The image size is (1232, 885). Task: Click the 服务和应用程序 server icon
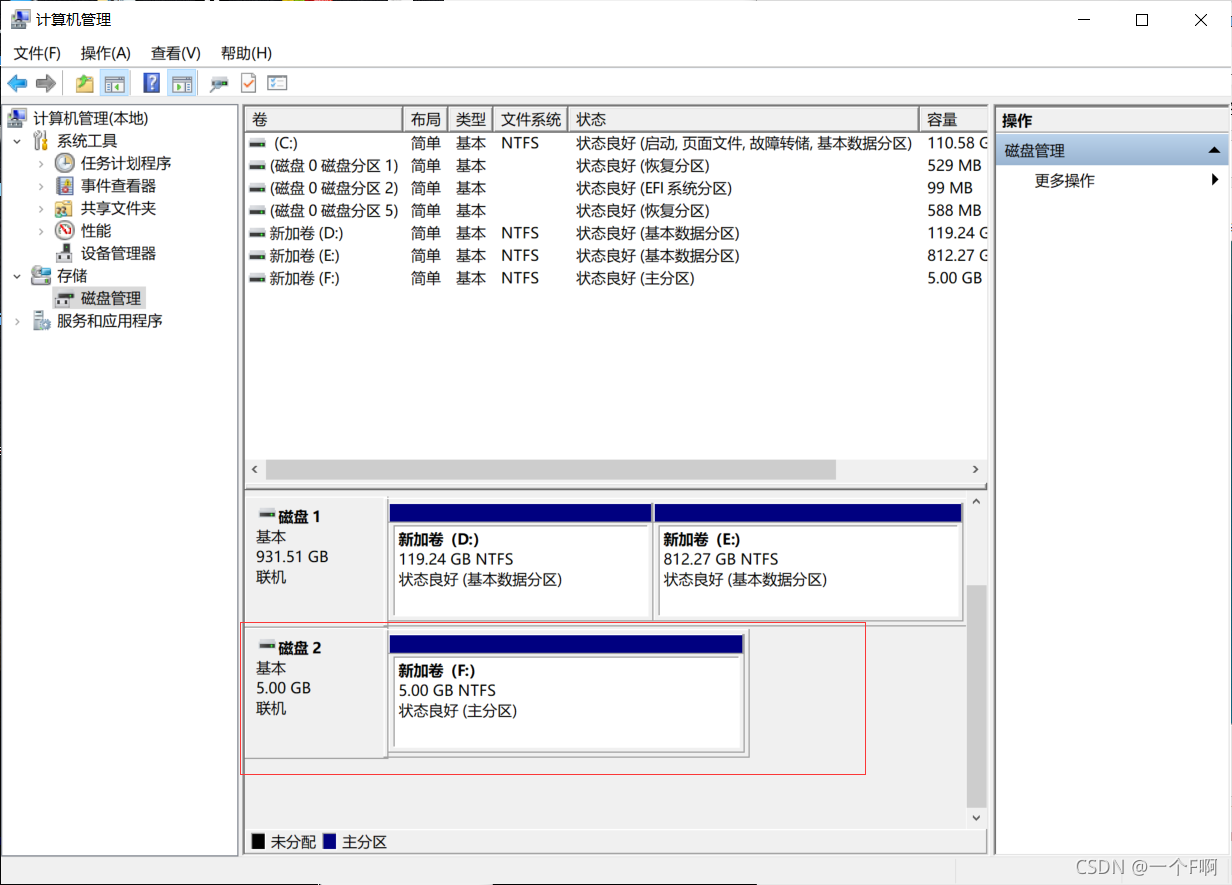point(41,321)
